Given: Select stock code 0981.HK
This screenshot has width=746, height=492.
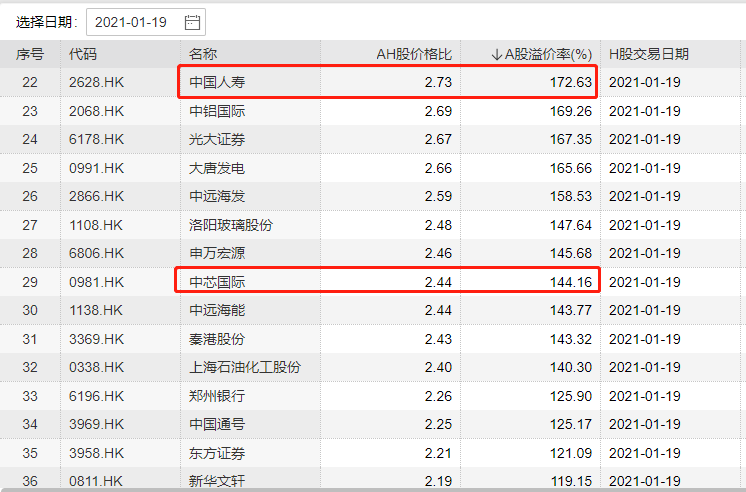Looking at the screenshot, I should click(x=97, y=282).
